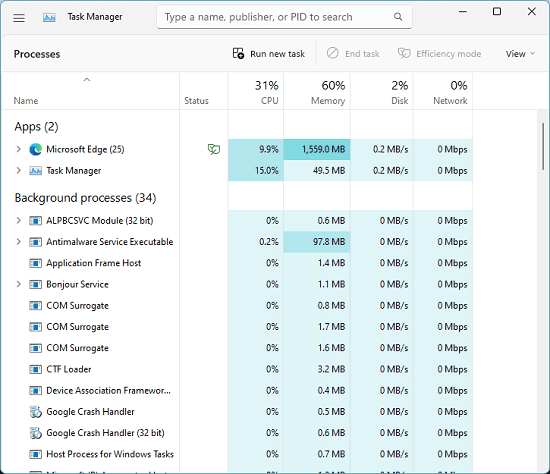Expand the Bonjour Service process
The height and width of the screenshot is (474, 550).
point(19,284)
